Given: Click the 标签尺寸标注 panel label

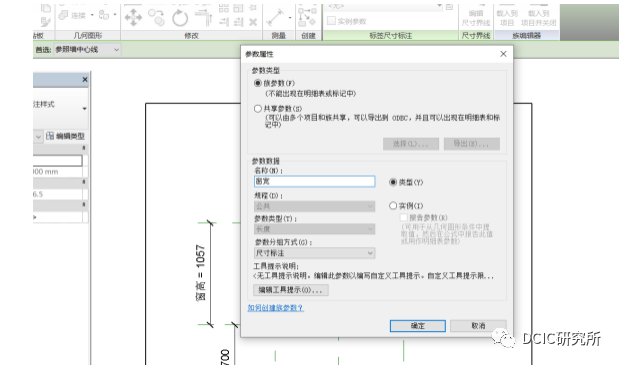Looking at the screenshot, I should point(391,35).
